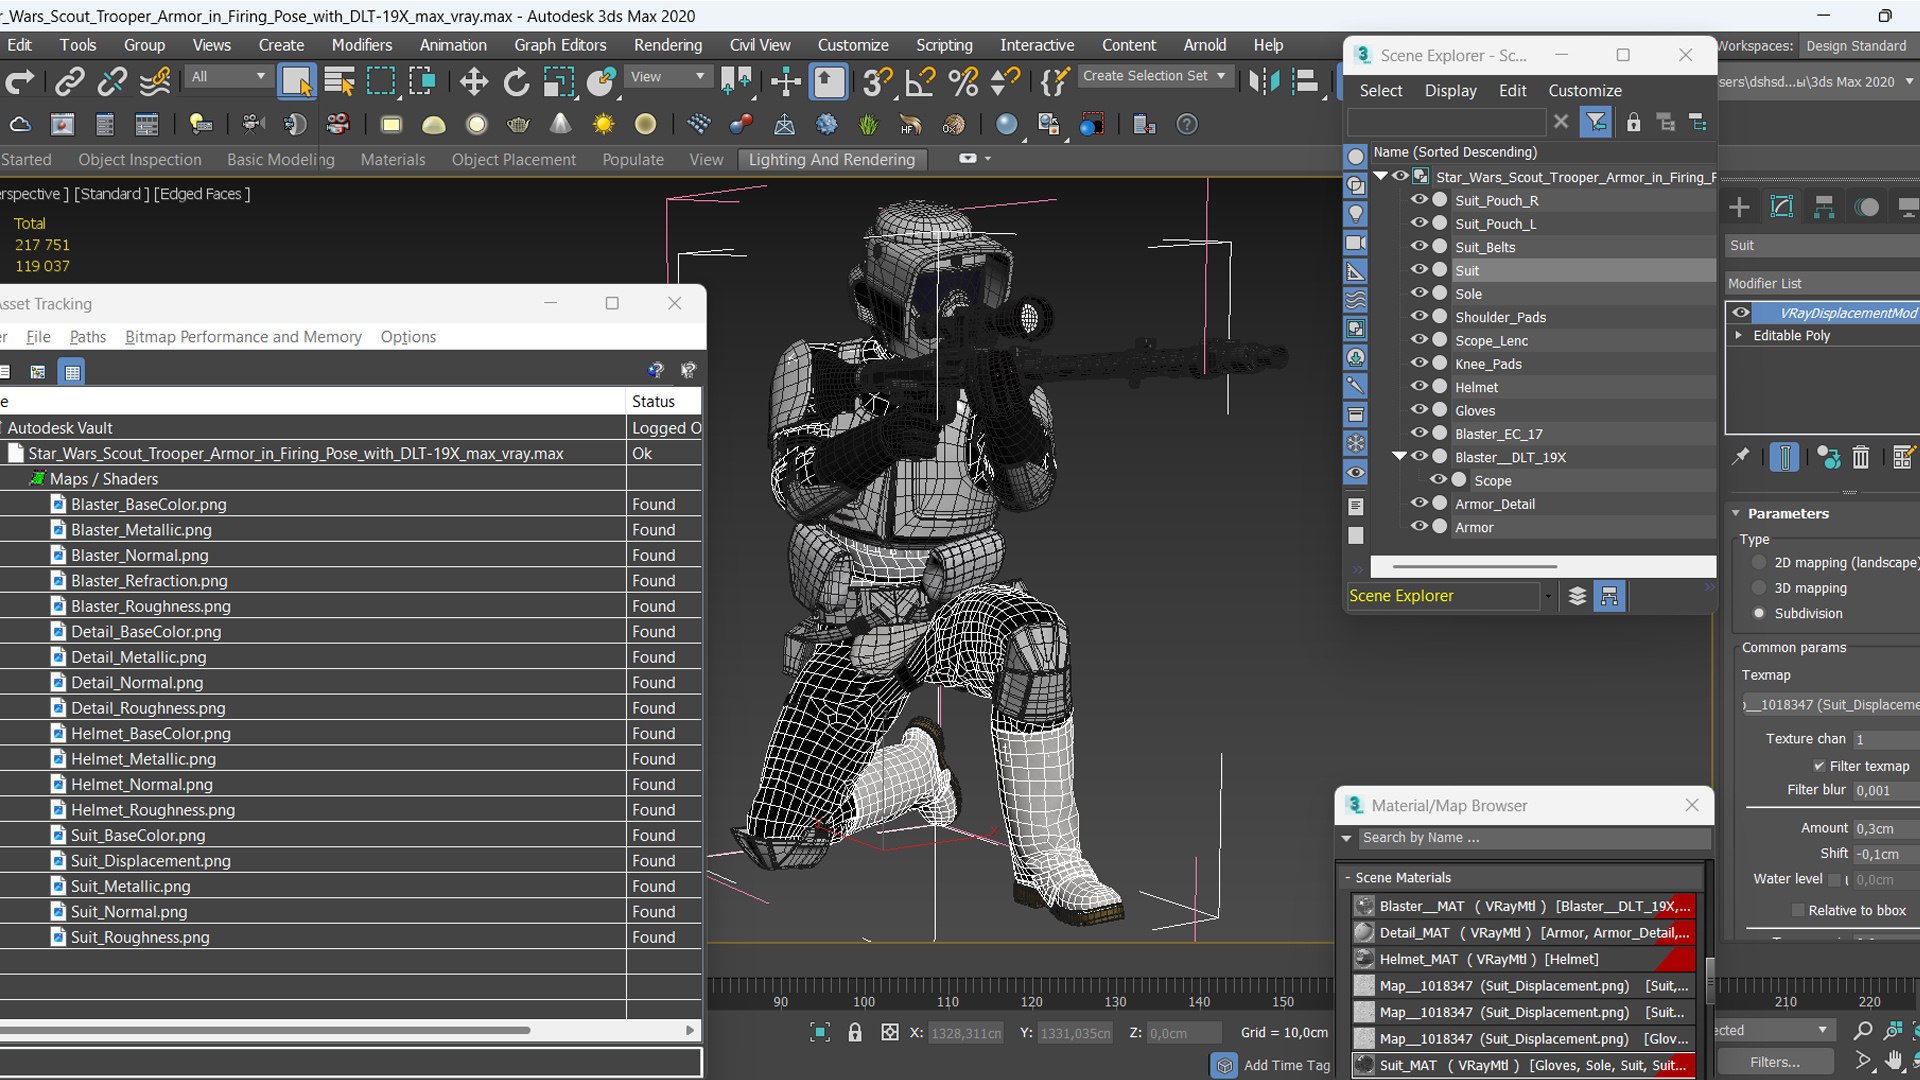Click the sun light icon
Image resolution: width=1920 pixels, height=1080 pixels.
point(603,124)
